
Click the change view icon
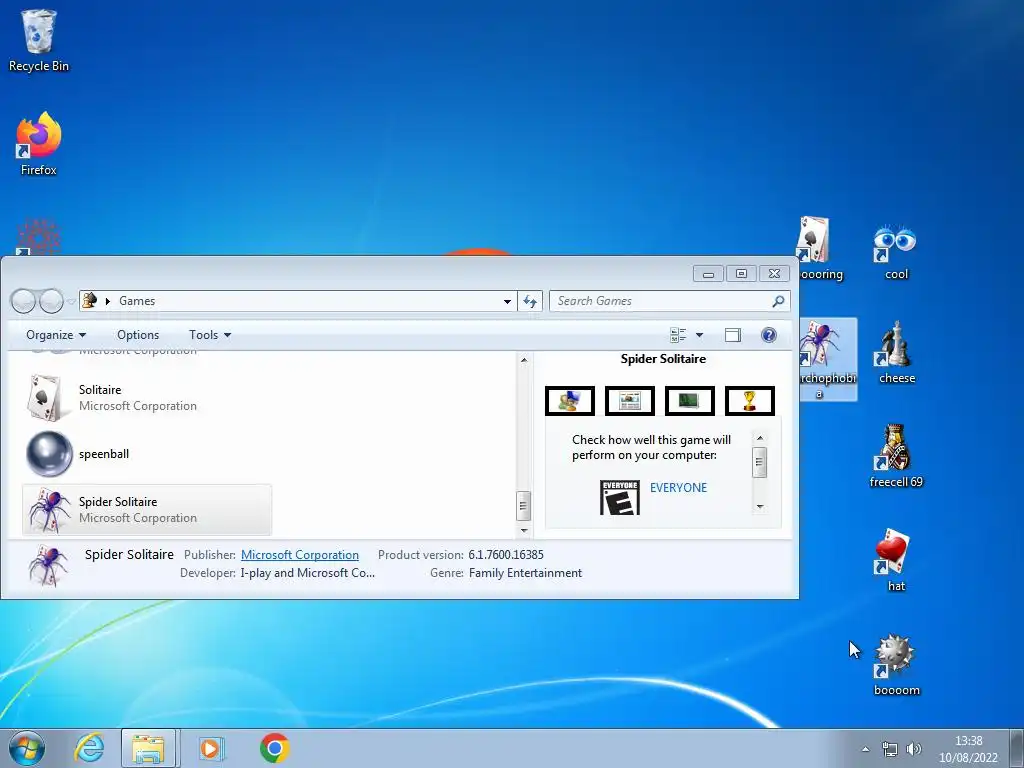(x=678, y=335)
